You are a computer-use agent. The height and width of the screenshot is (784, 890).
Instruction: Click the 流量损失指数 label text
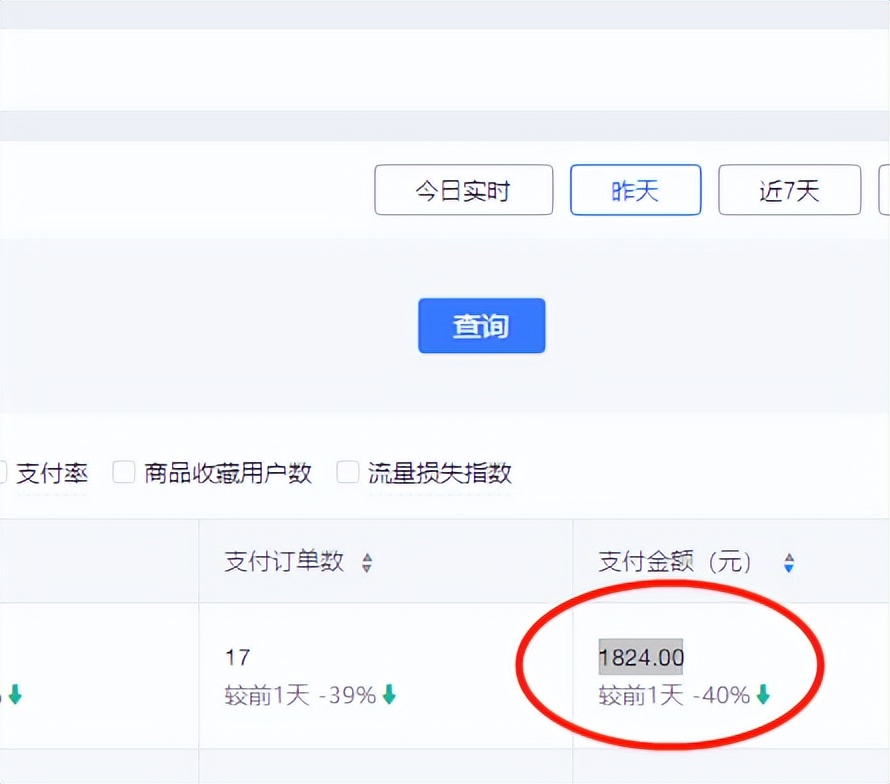[443, 473]
